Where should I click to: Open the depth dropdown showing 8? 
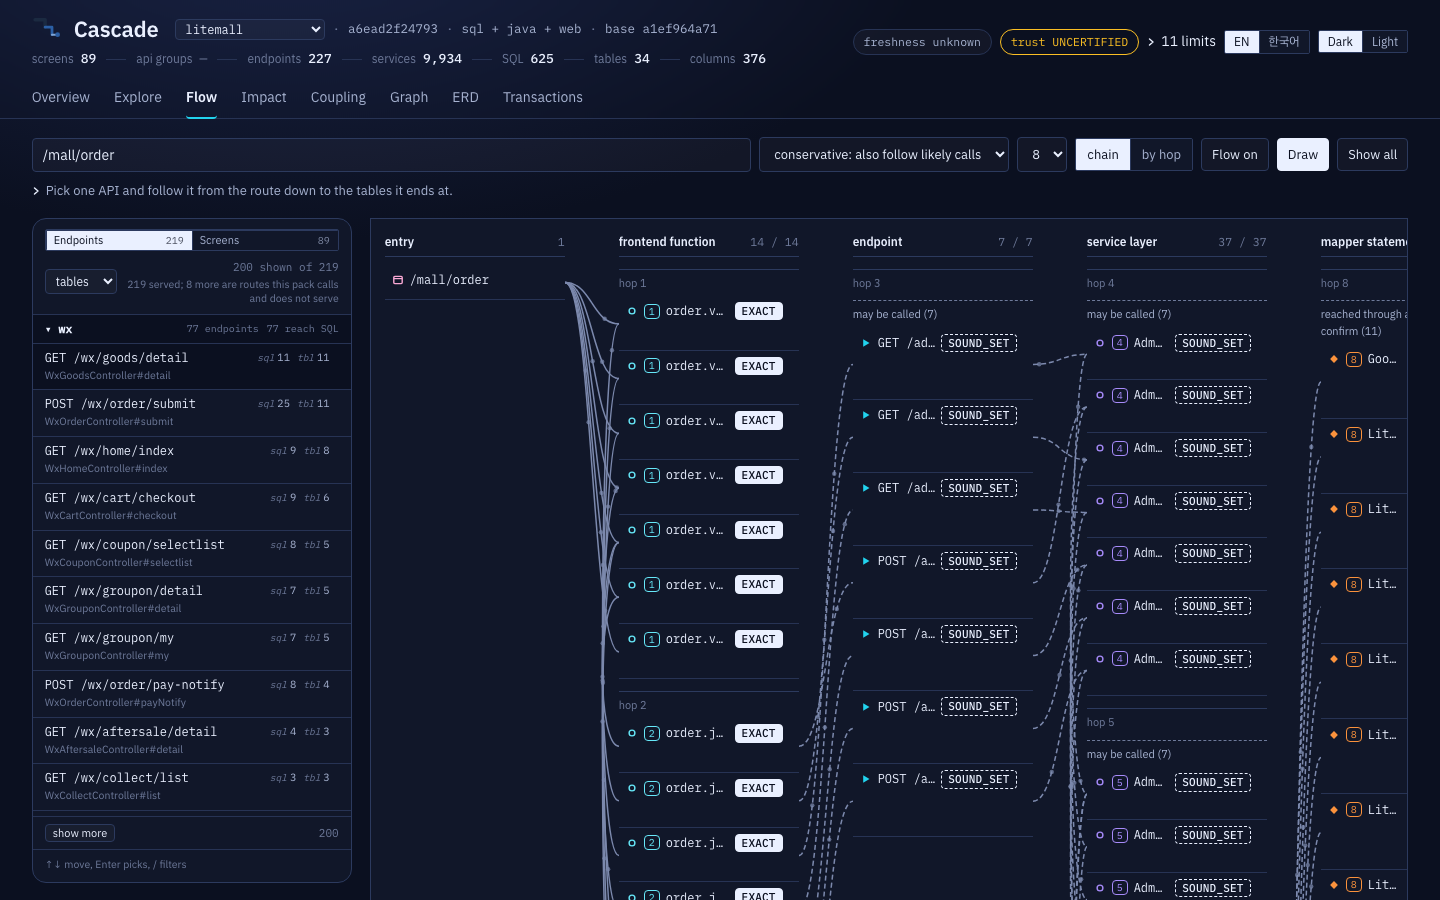(x=1042, y=155)
